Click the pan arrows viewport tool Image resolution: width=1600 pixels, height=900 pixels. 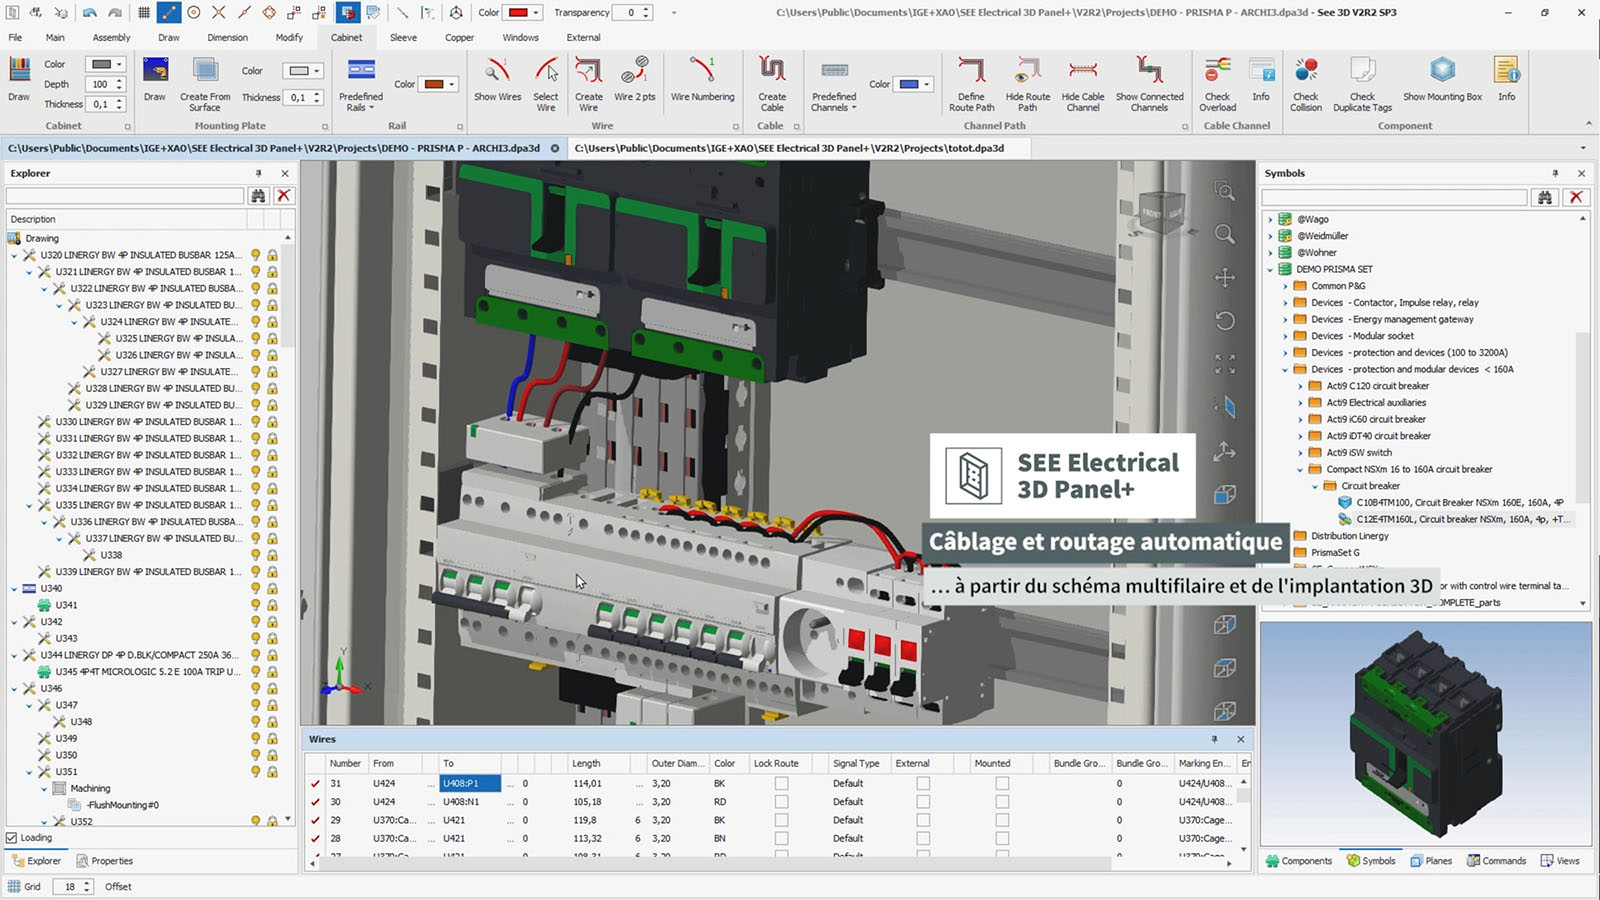[1224, 277]
